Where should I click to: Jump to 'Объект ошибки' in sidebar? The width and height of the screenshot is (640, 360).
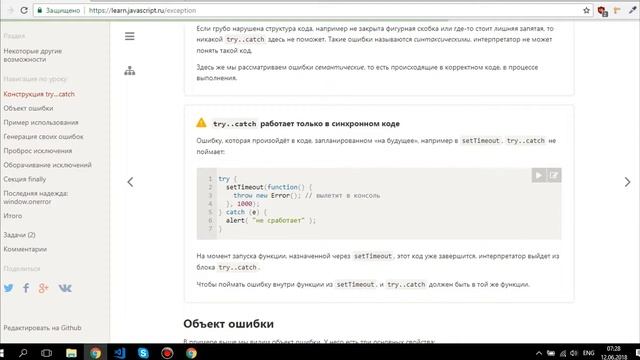click(28, 108)
